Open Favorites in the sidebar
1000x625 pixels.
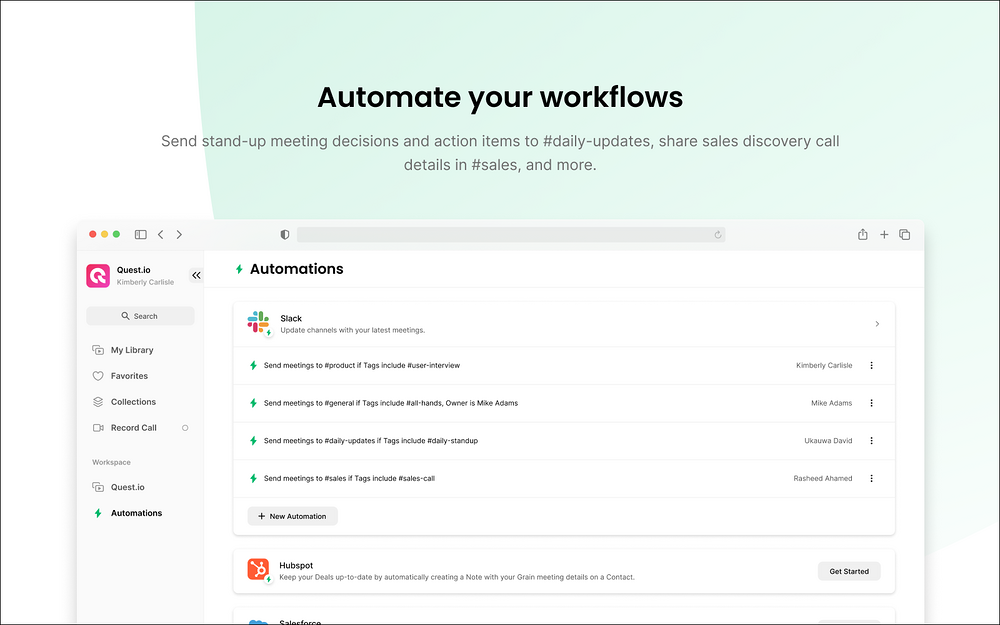pyautogui.click(x=129, y=376)
